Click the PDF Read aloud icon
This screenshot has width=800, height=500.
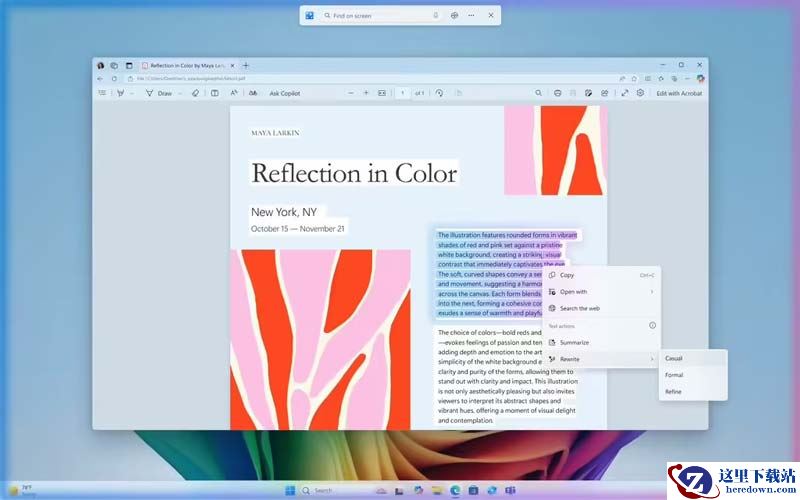pyautogui.click(x=234, y=93)
